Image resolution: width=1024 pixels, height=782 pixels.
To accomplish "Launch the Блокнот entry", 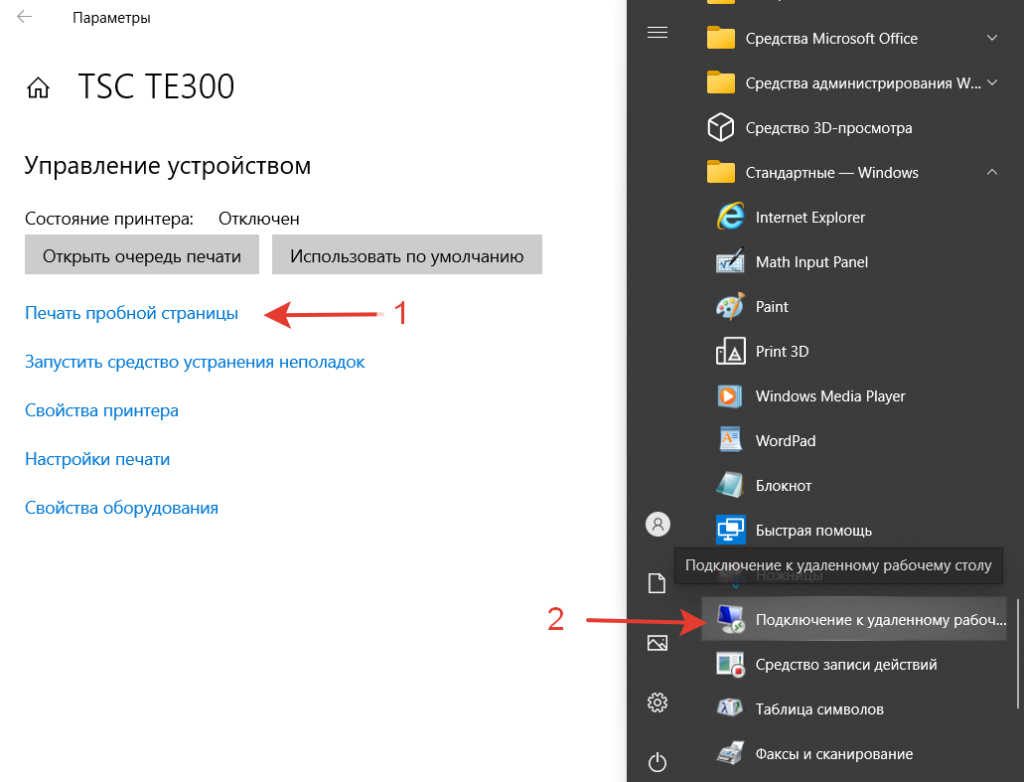I will coord(854,485).
